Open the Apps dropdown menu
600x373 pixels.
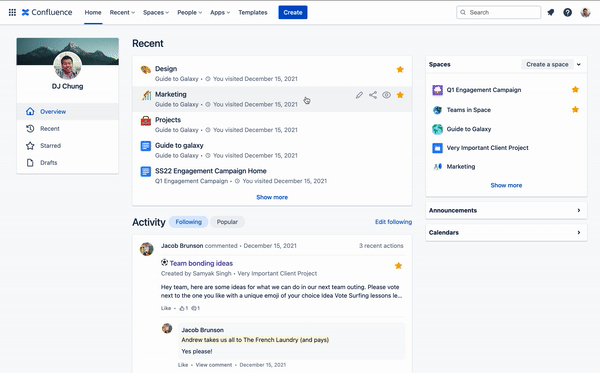pyautogui.click(x=220, y=12)
